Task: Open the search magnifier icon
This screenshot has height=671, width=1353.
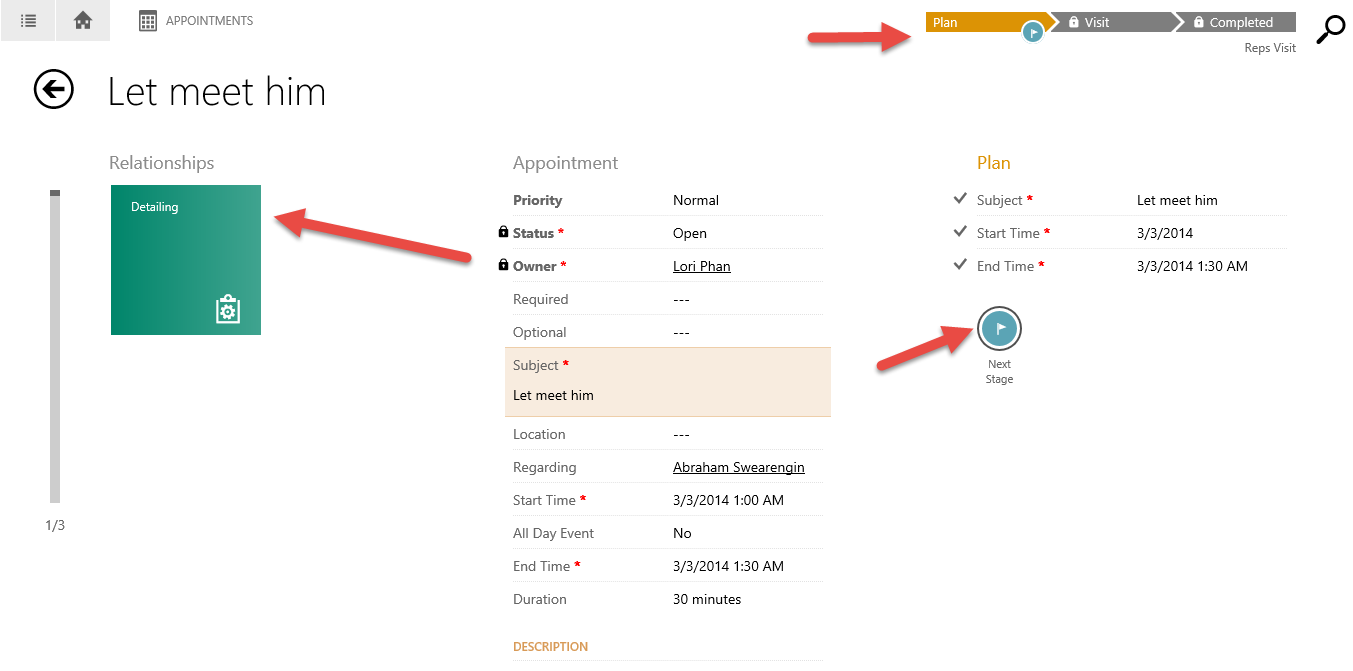Action: (1329, 31)
